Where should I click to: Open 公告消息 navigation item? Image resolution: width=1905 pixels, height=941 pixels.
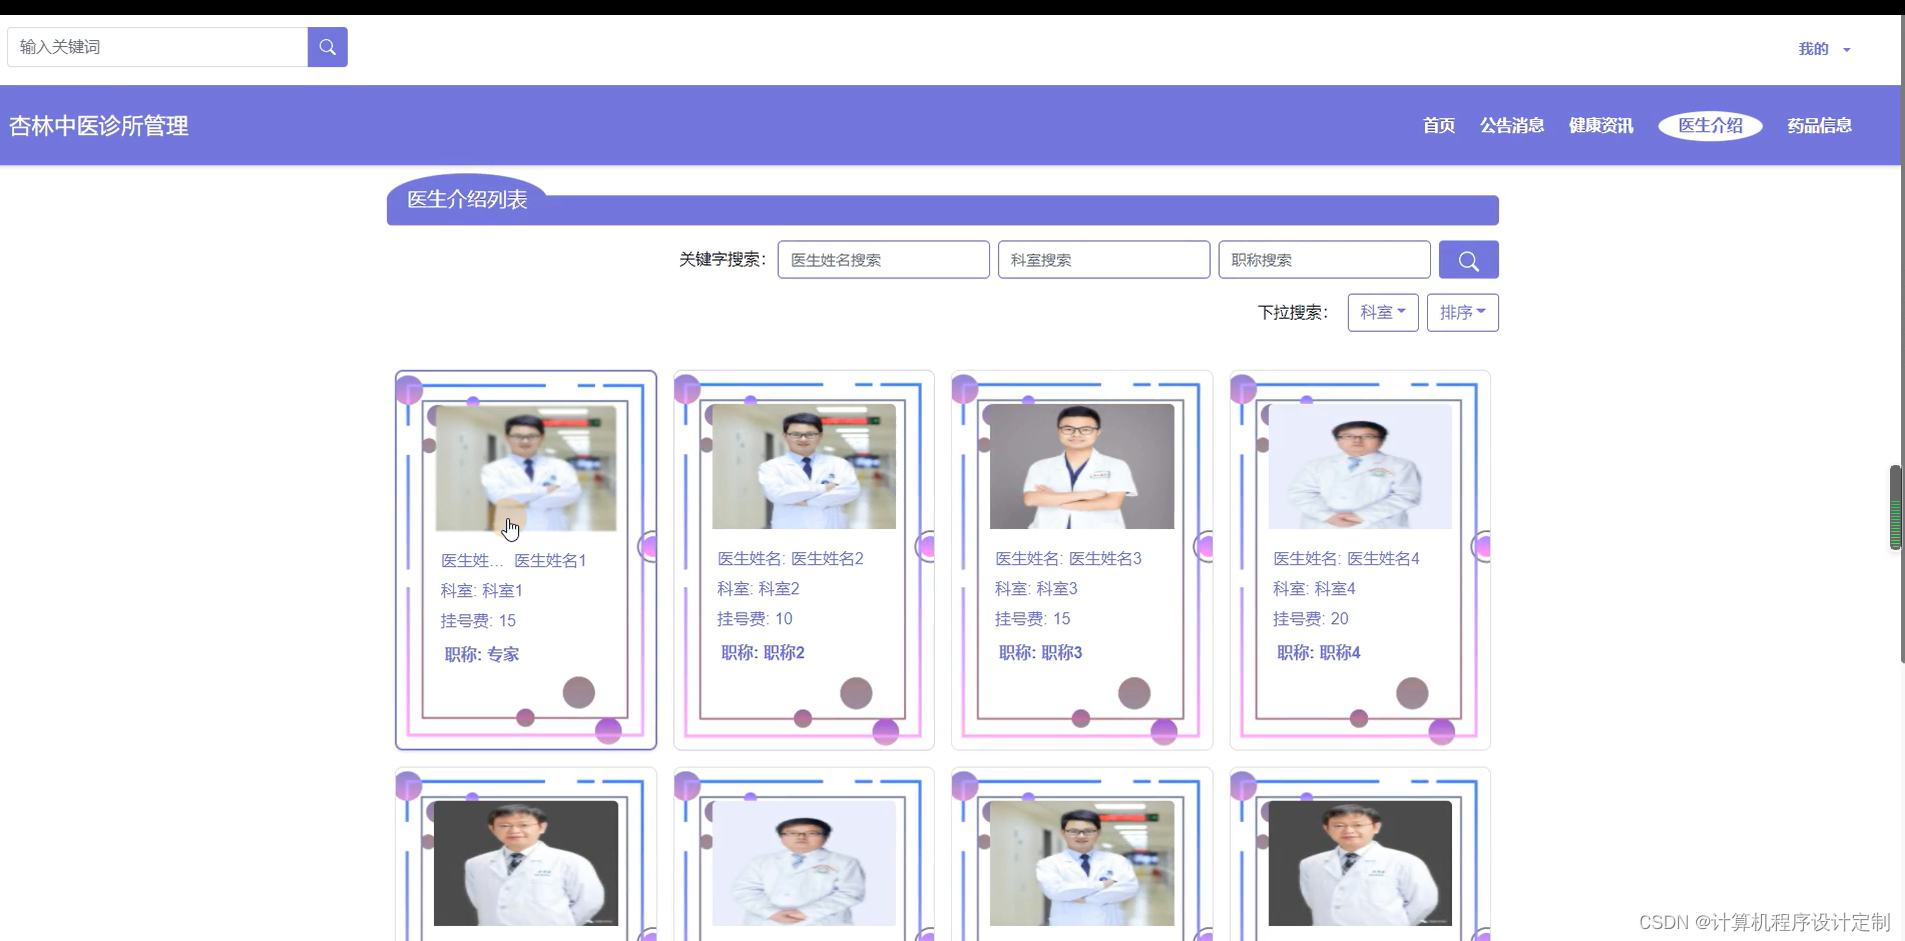tap(1512, 126)
